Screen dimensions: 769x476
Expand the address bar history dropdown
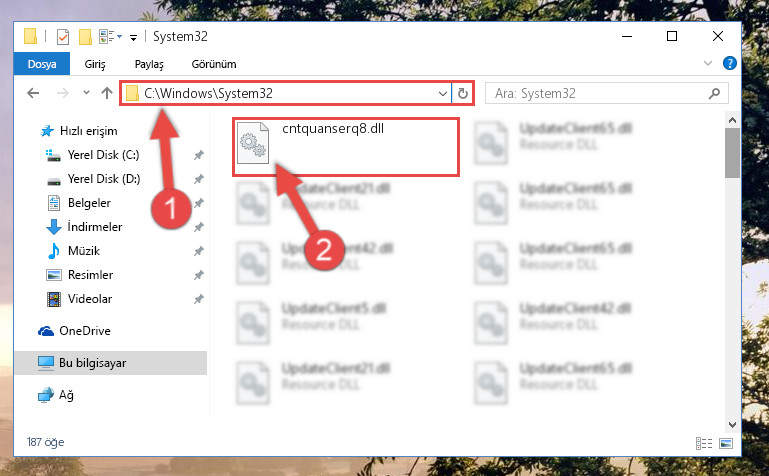442,93
